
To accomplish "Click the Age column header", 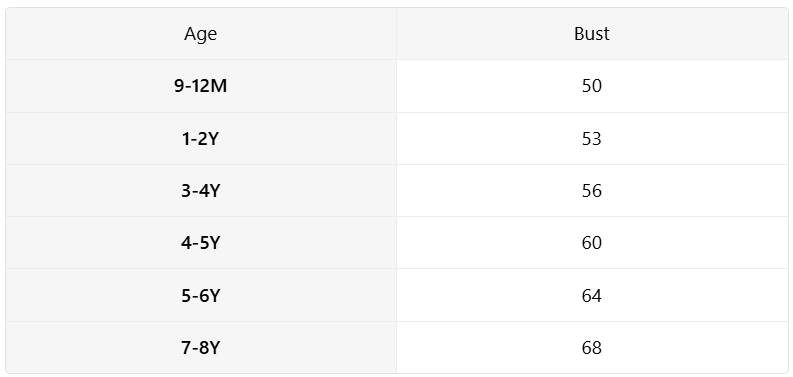I will coord(201,34).
